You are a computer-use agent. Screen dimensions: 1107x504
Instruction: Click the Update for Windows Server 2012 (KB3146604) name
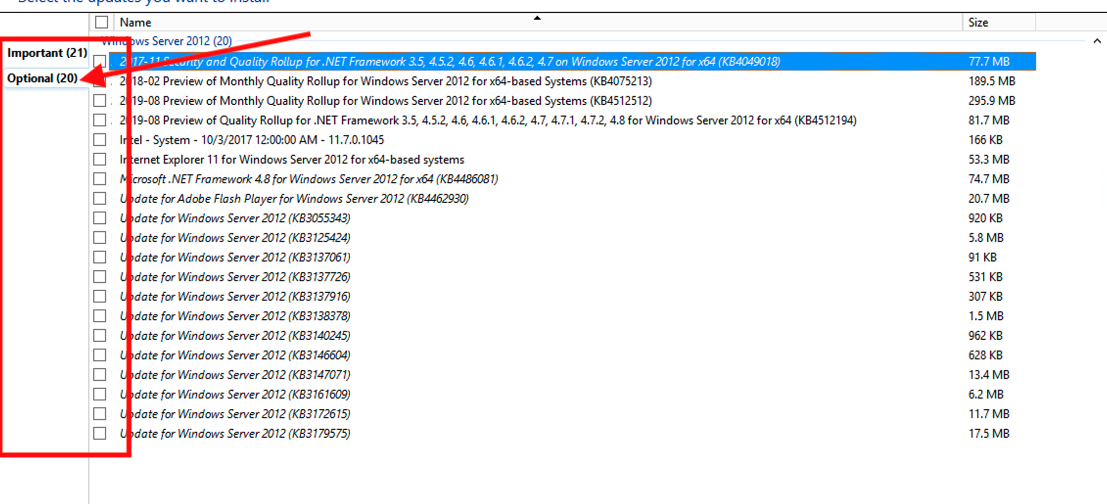235,354
